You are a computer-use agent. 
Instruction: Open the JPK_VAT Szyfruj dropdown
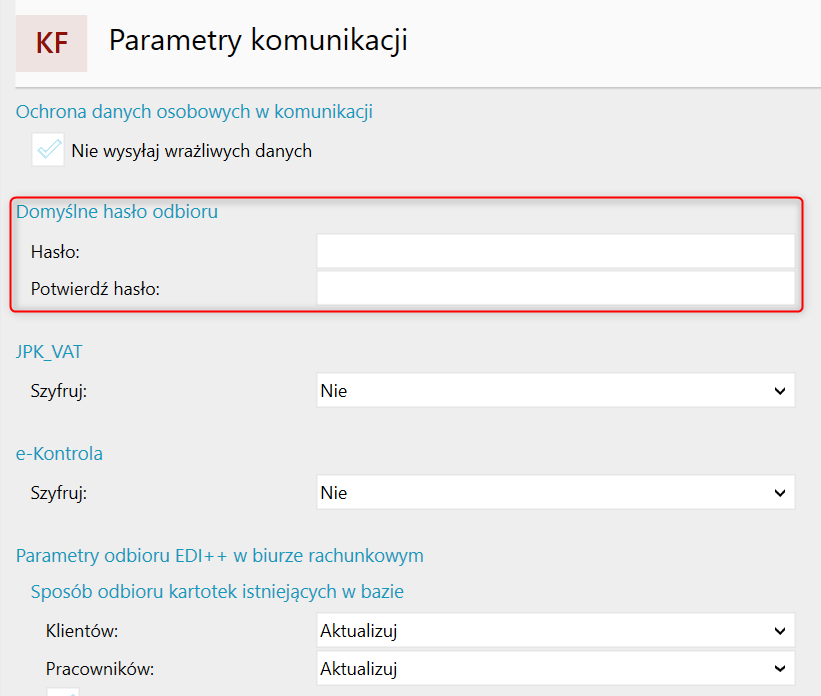point(555,391)
